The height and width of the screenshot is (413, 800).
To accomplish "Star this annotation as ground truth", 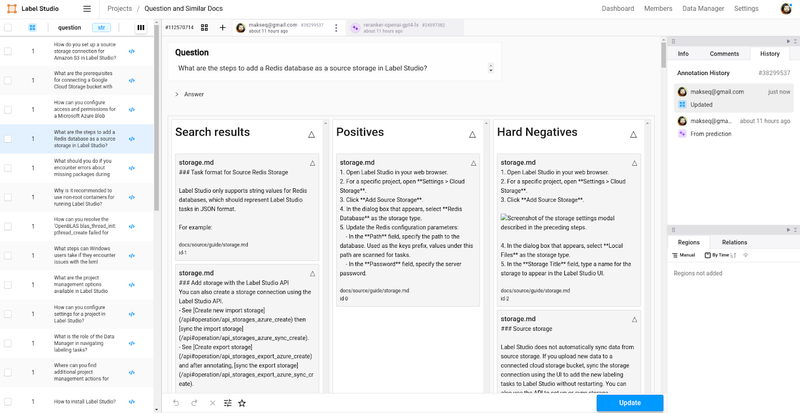I will (x=242, y=403).
